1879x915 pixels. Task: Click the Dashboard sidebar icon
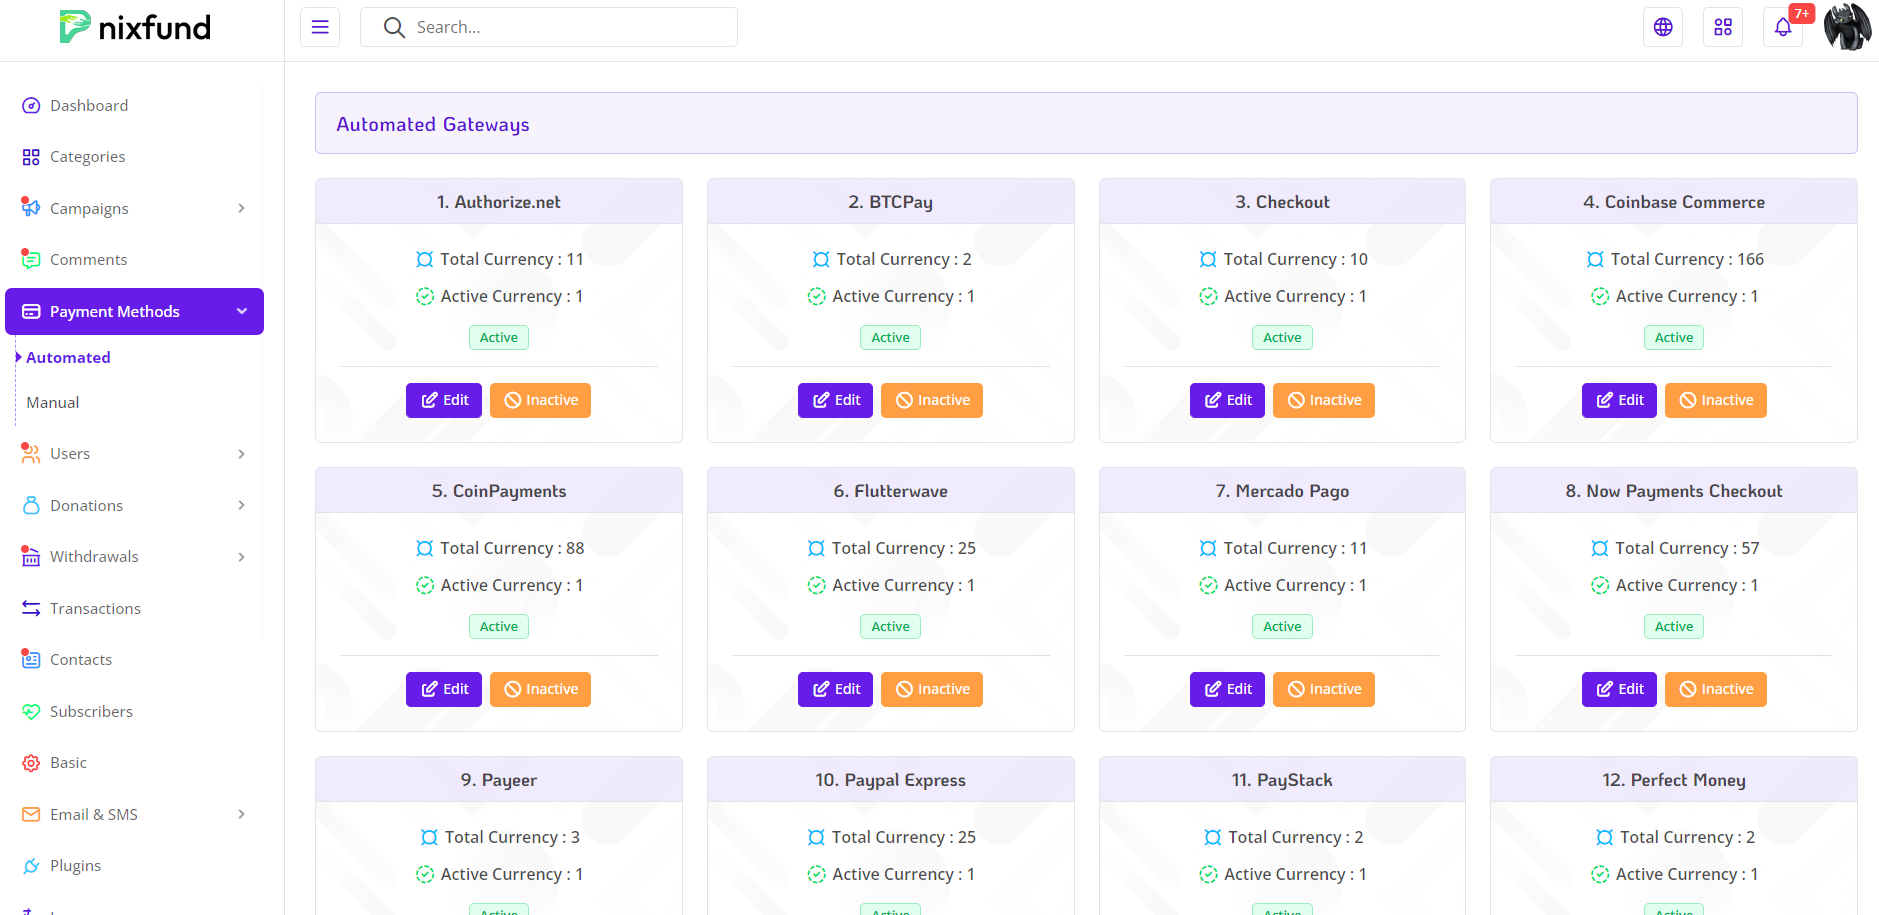point(31,106)
